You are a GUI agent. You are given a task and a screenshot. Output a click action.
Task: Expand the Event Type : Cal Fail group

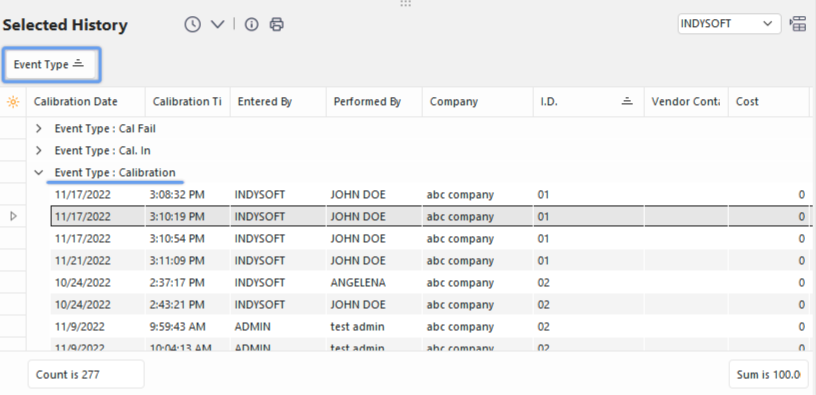(x=39, y=129)
